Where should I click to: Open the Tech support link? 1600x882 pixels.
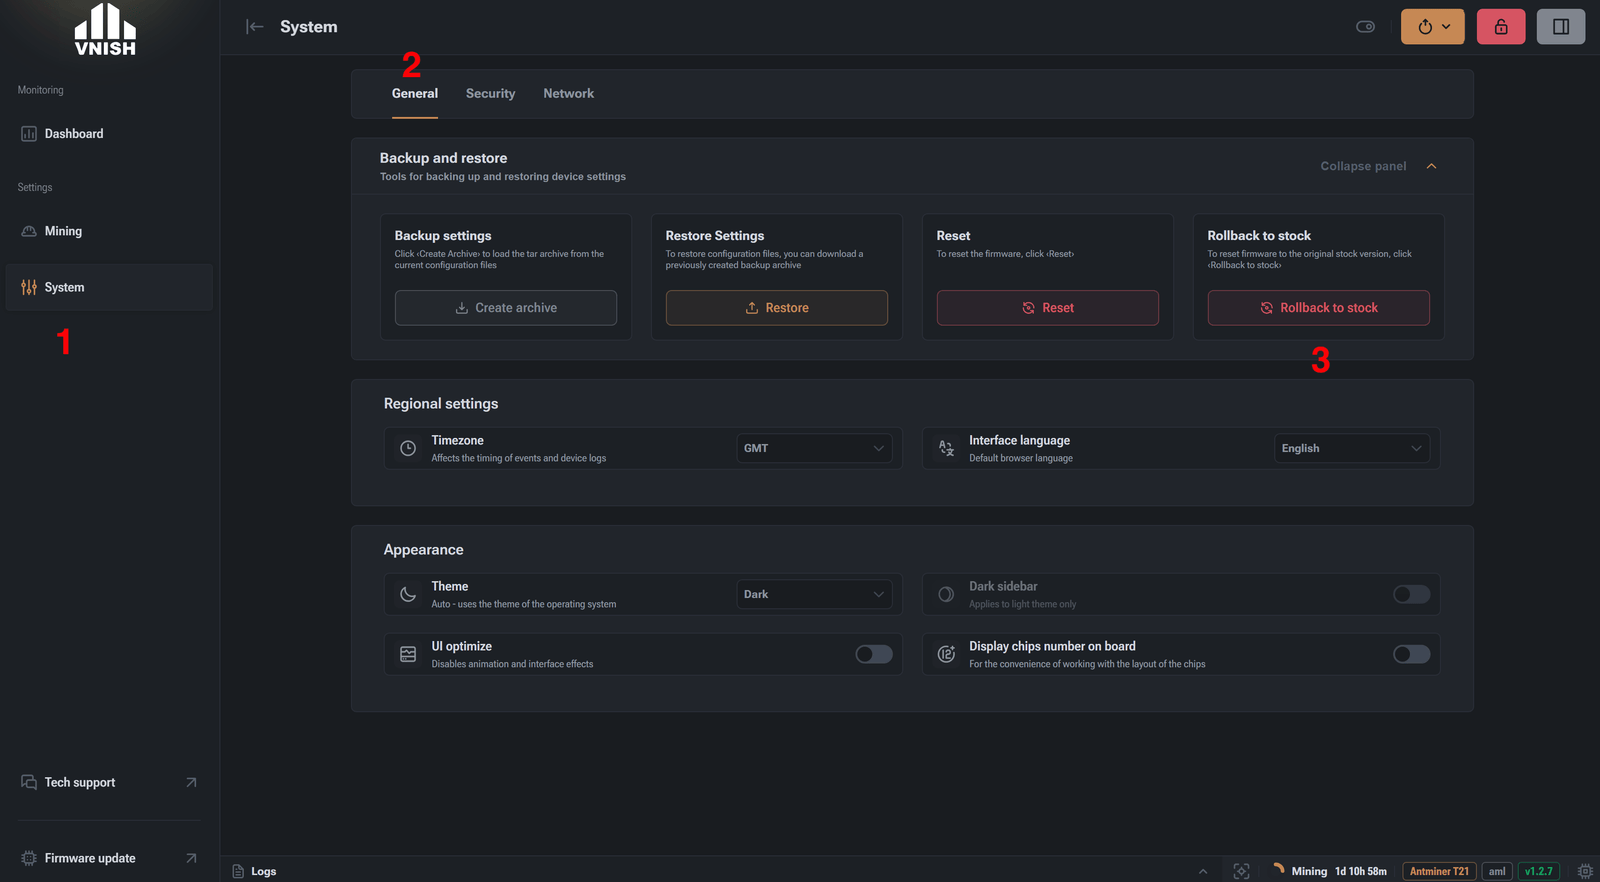click(80, 782)
